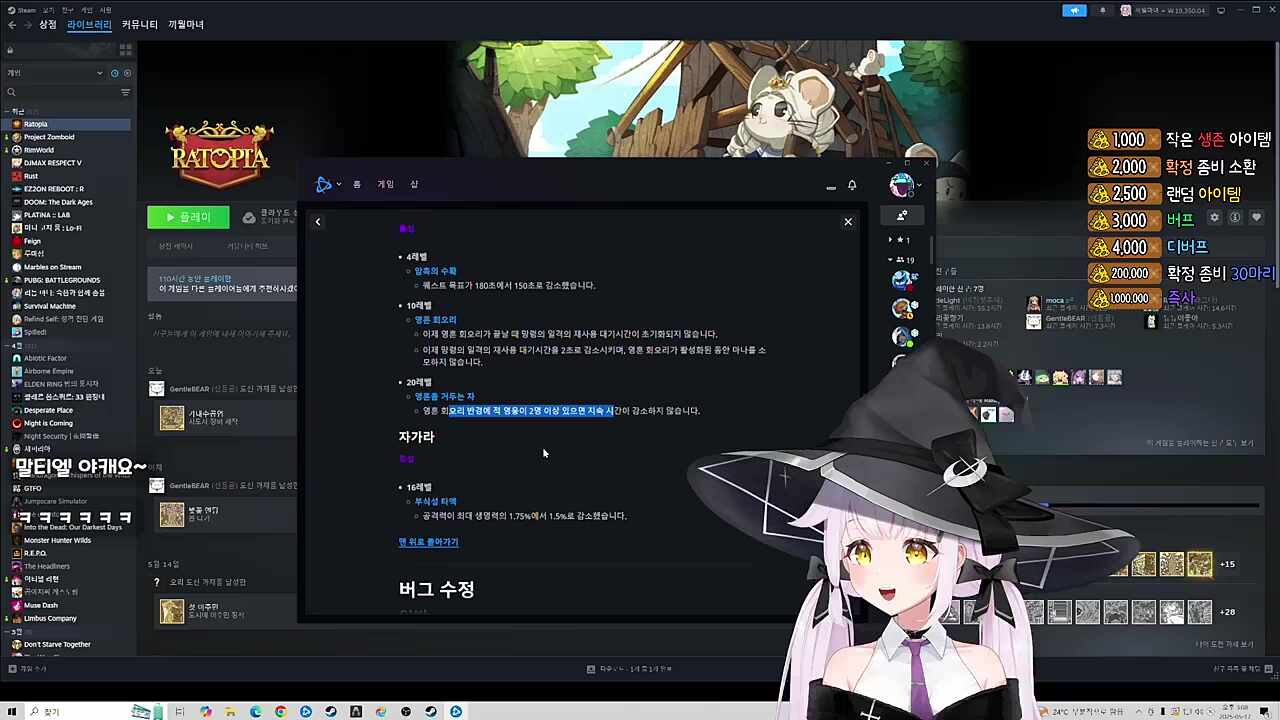The width and height of the screenshot is (1280, 720).
Task: Open the 샵 tab in Battle.net
Action: [x=414, y=184]
